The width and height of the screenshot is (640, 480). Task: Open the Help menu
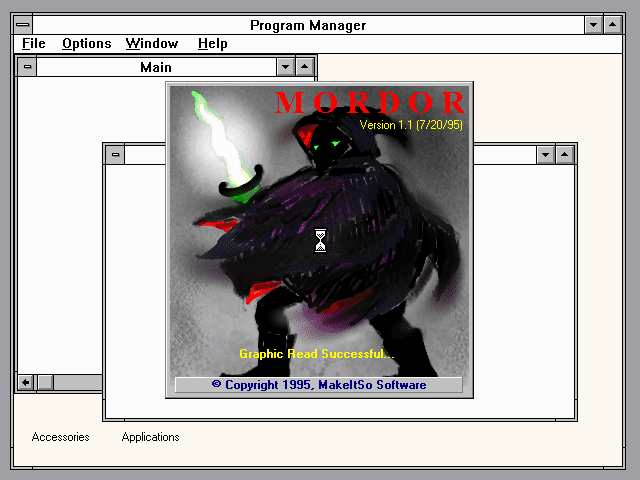[x=212, y=43]
